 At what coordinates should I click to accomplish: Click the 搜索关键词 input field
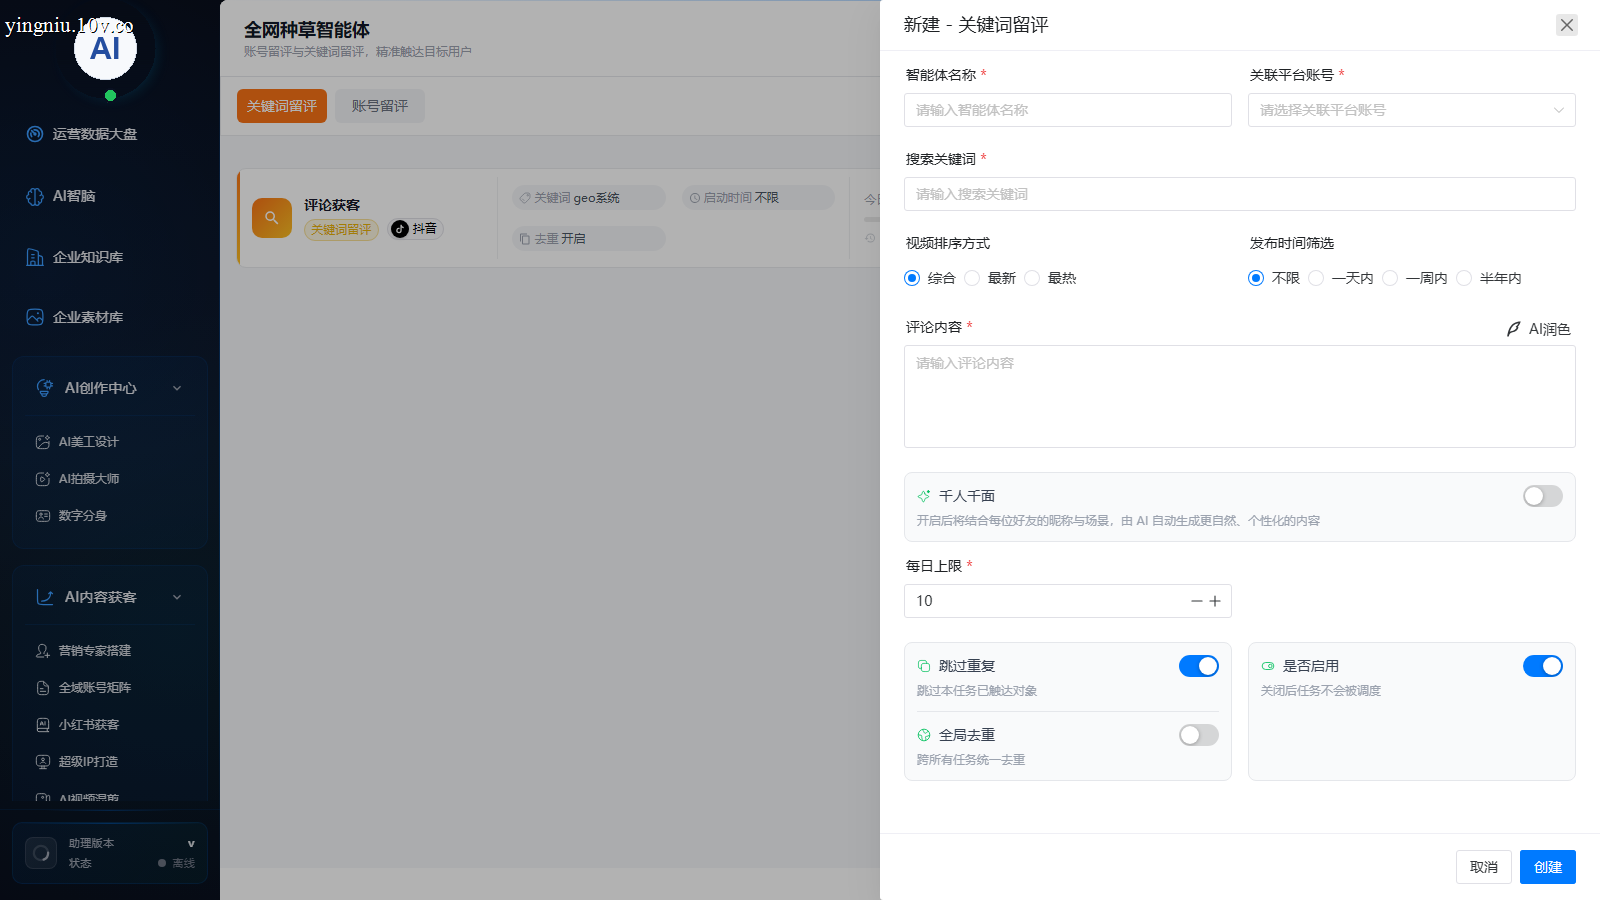coord(1240,194)
